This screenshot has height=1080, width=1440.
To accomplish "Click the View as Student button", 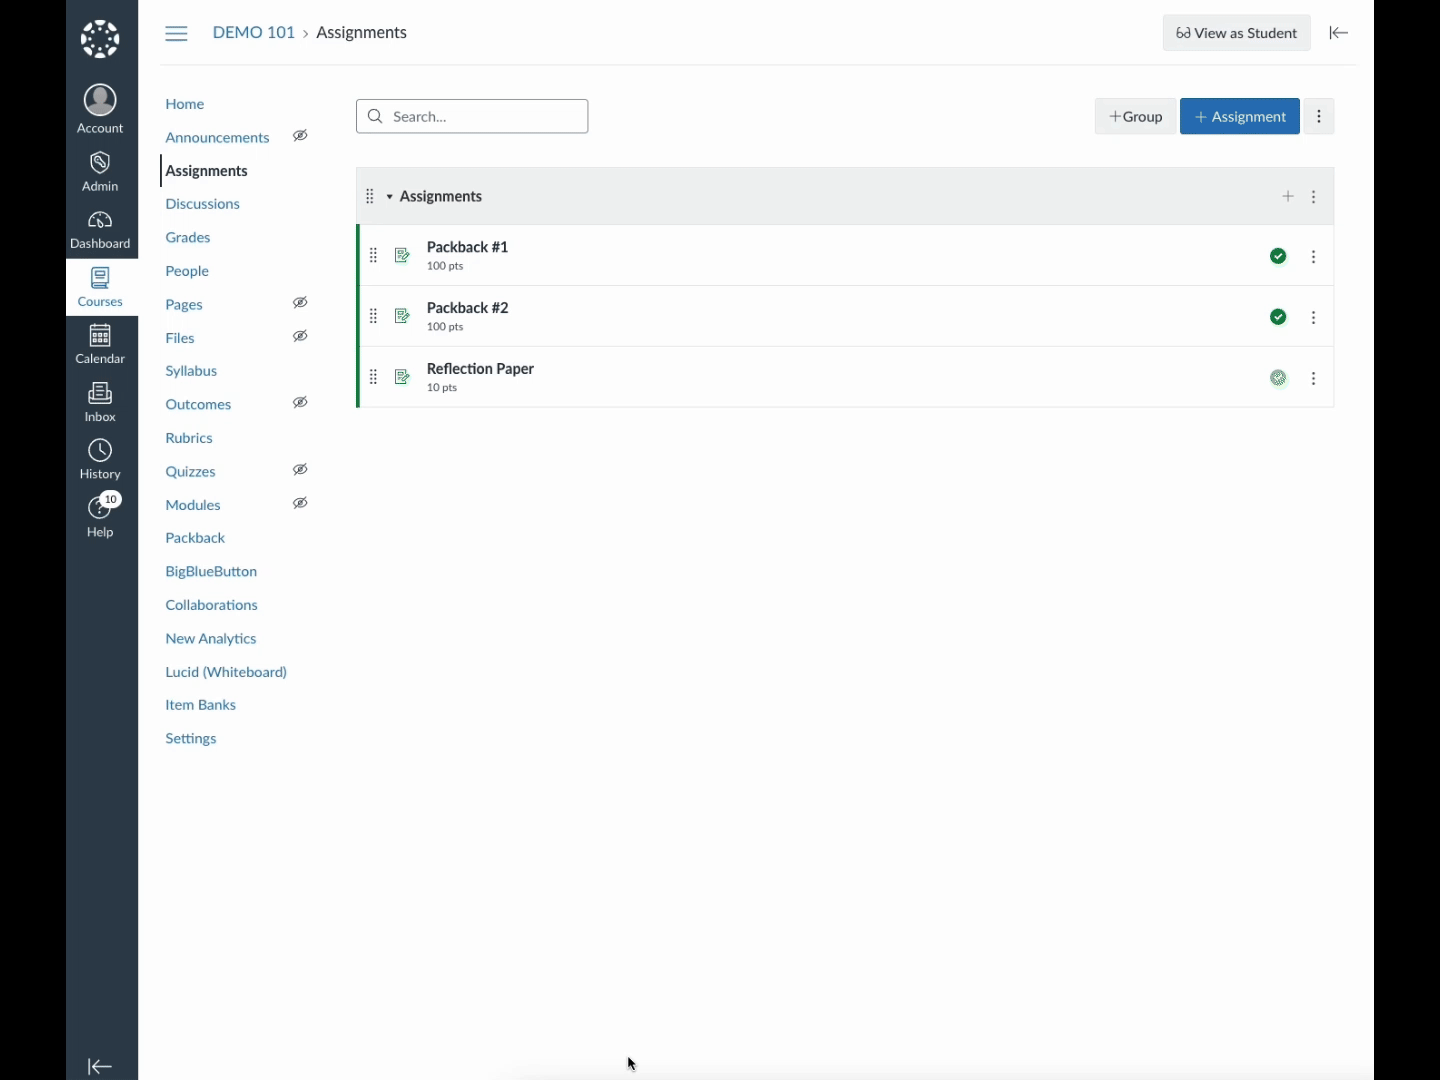I will tap(1236, 33).
